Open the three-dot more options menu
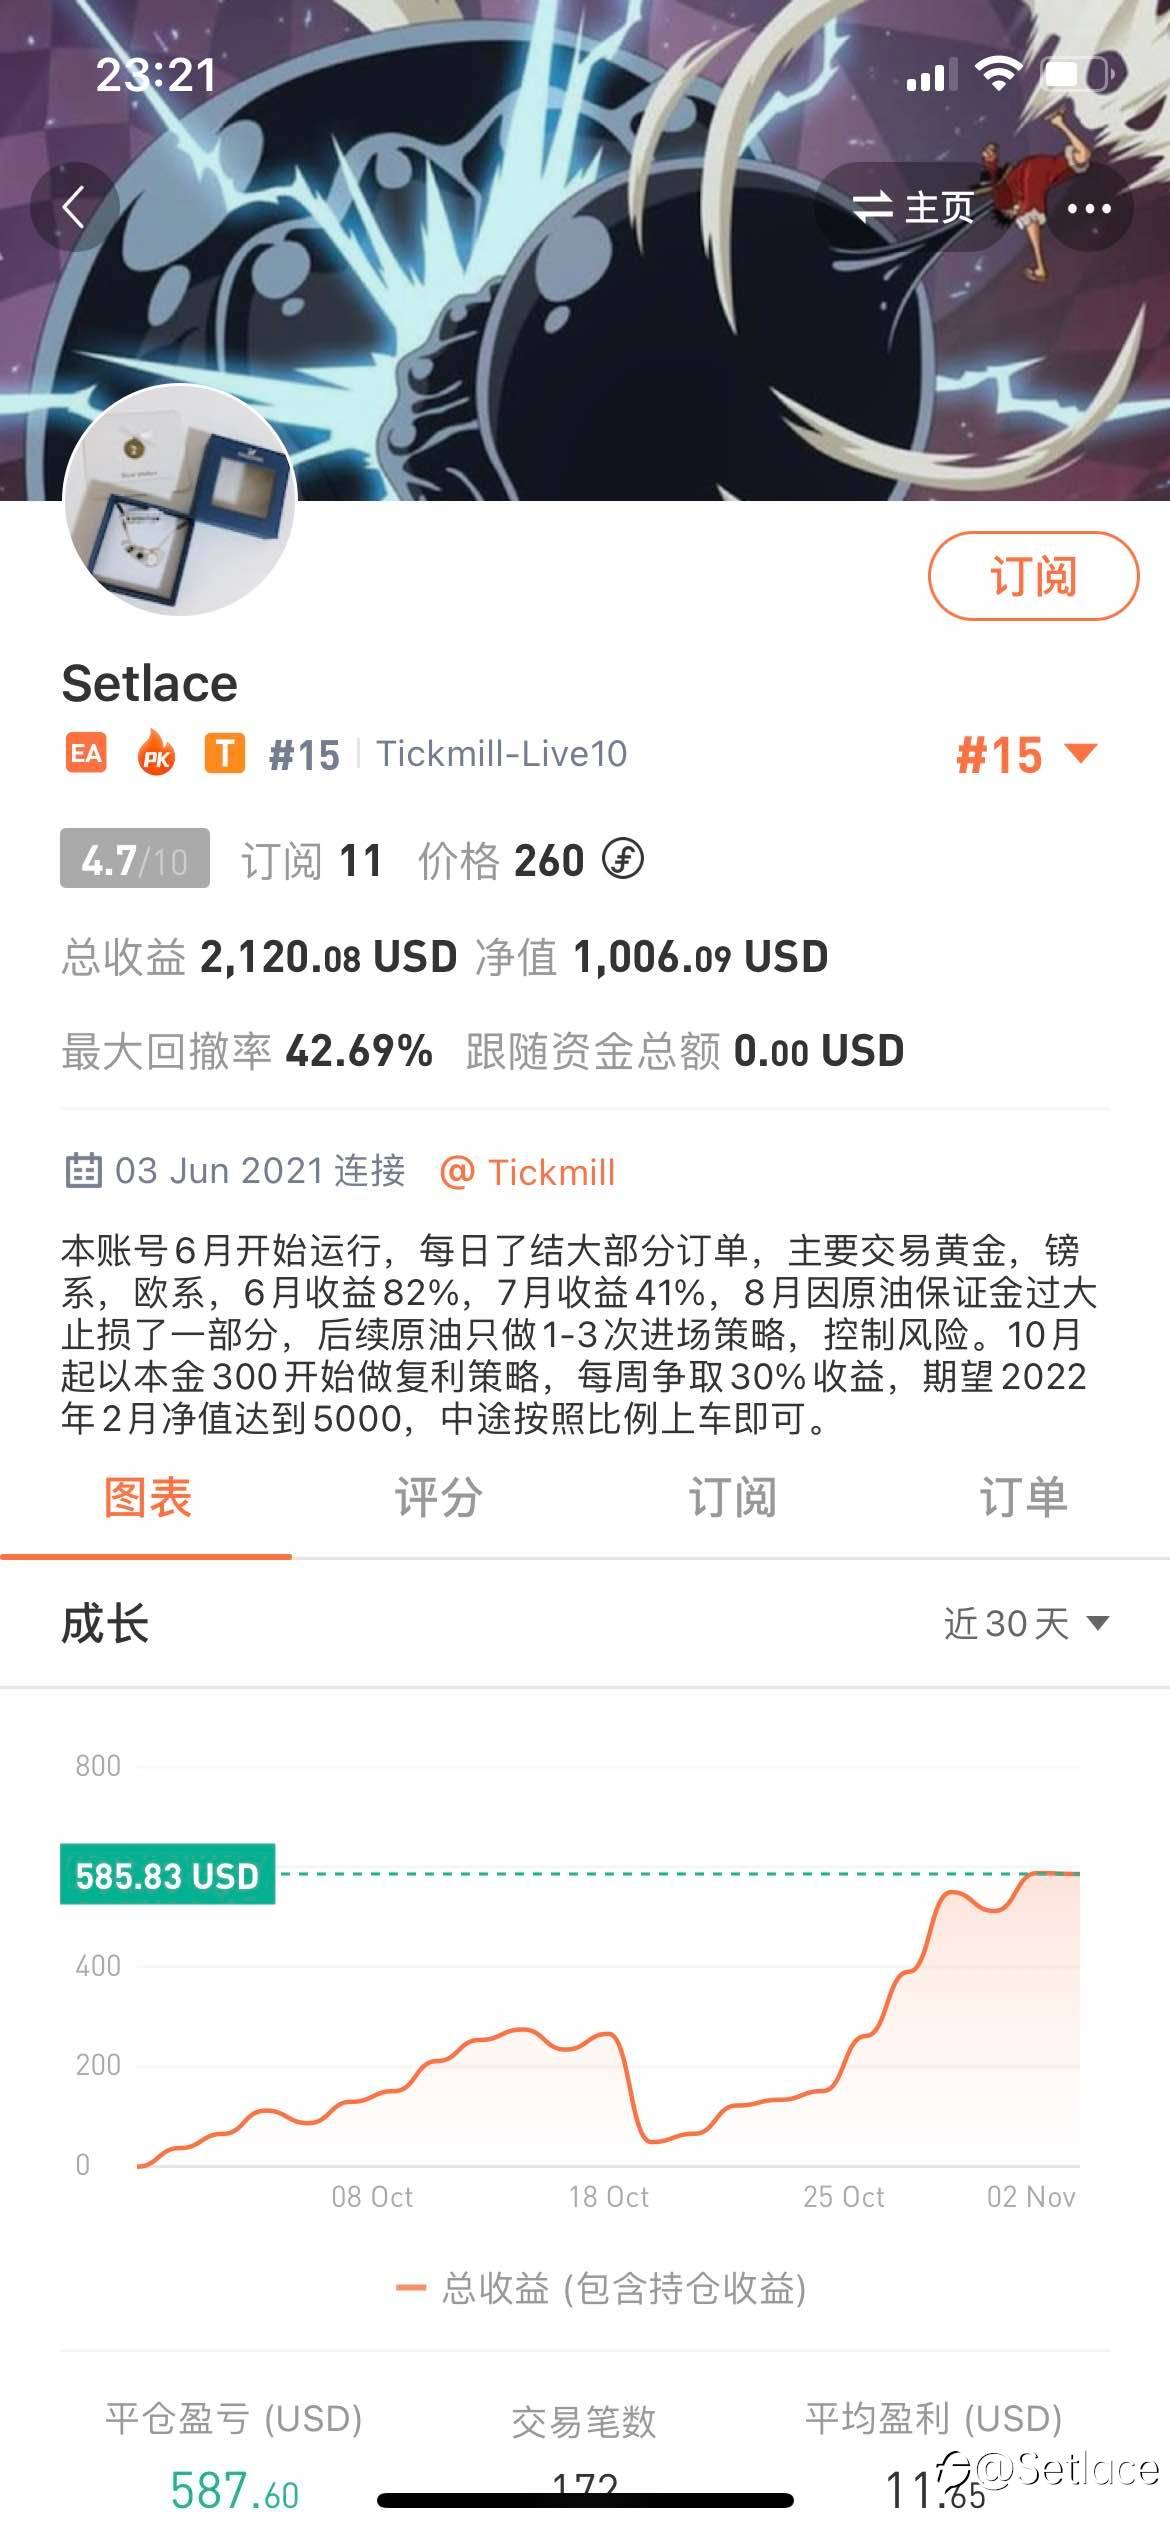 (1089, 208)
